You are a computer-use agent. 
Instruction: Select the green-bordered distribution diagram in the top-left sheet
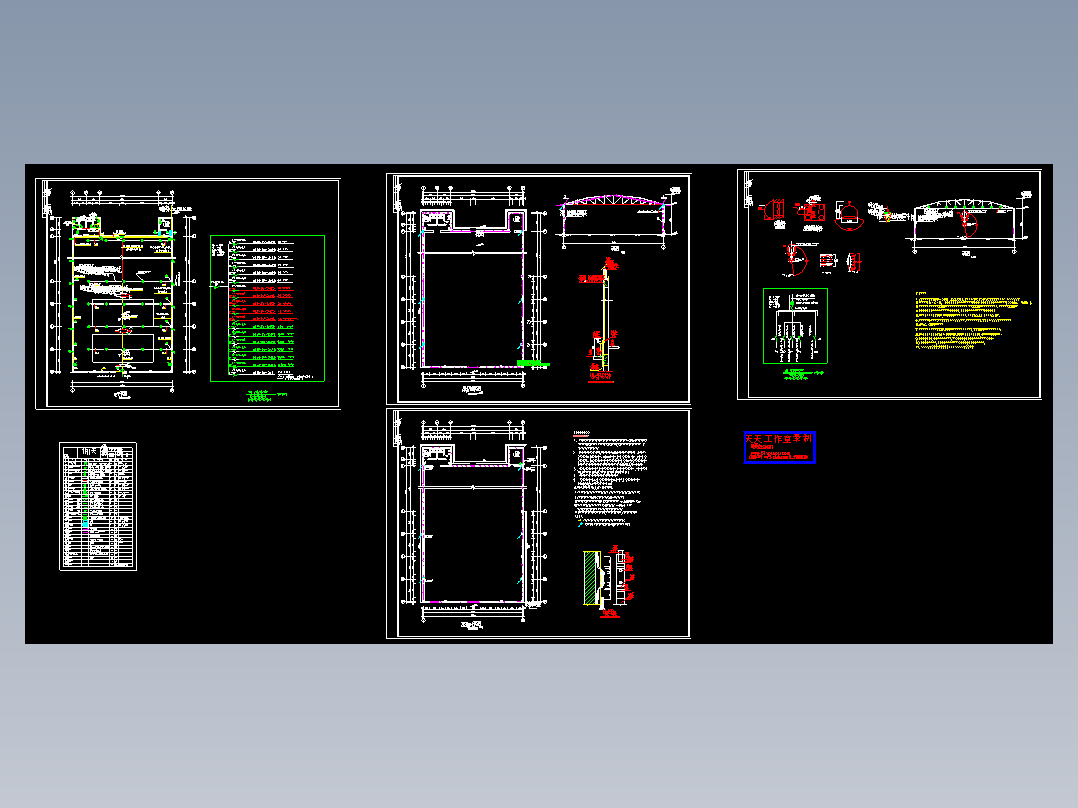coord(267,308)
